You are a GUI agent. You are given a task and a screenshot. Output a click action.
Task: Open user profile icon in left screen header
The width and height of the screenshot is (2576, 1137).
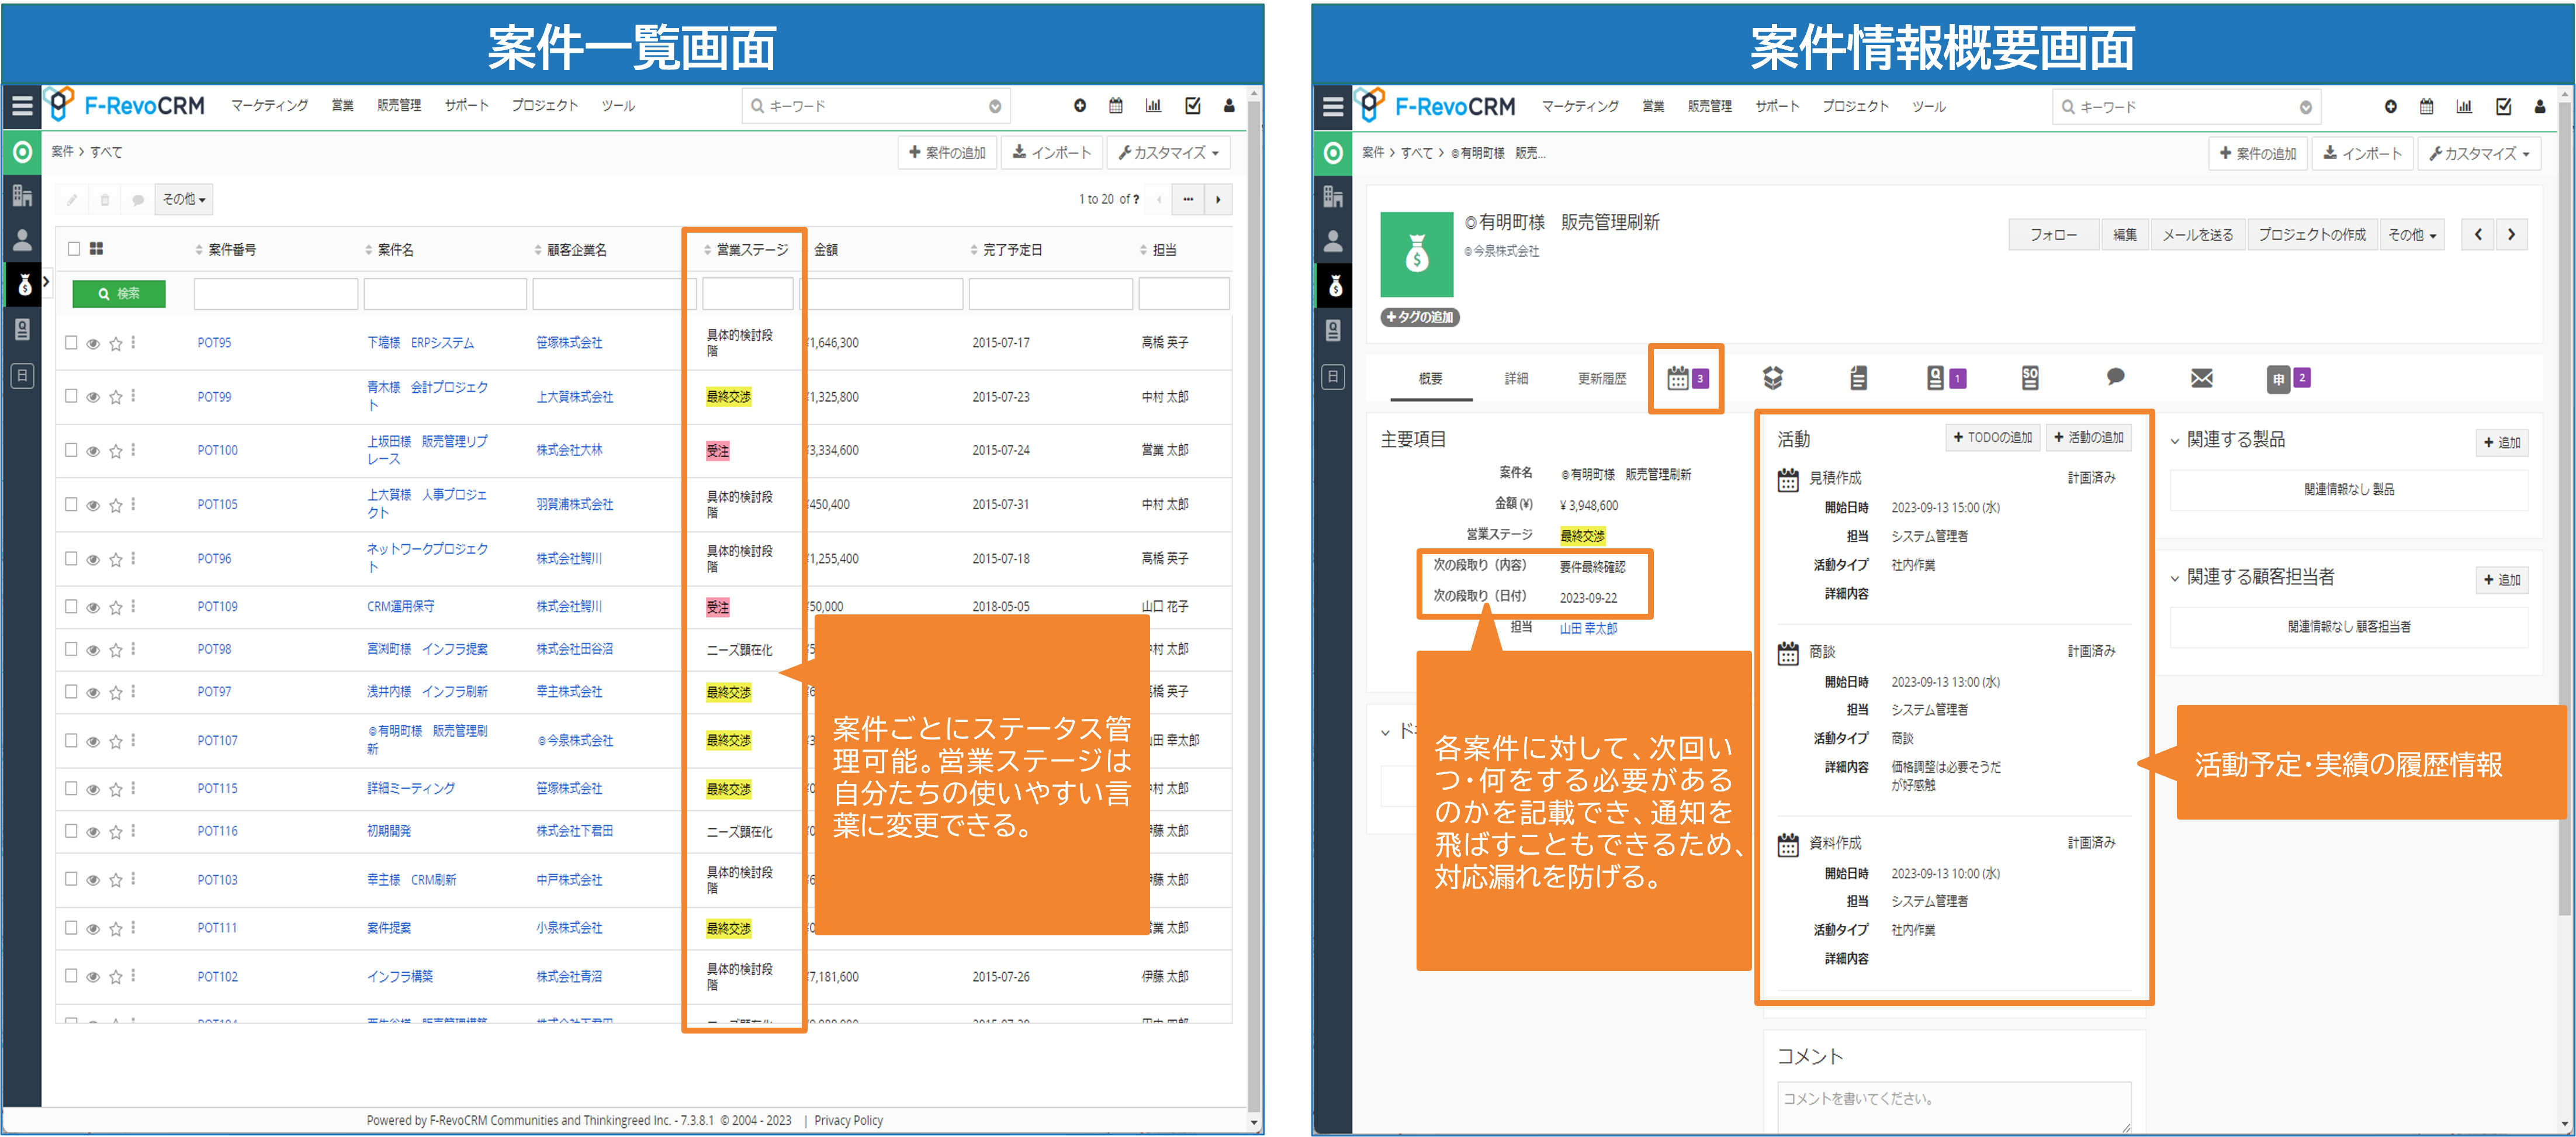1229,105
